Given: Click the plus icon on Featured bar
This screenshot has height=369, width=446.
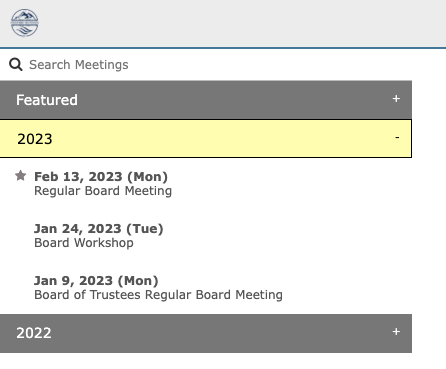Looking at the screenshot, I should (x=396, y=99).
